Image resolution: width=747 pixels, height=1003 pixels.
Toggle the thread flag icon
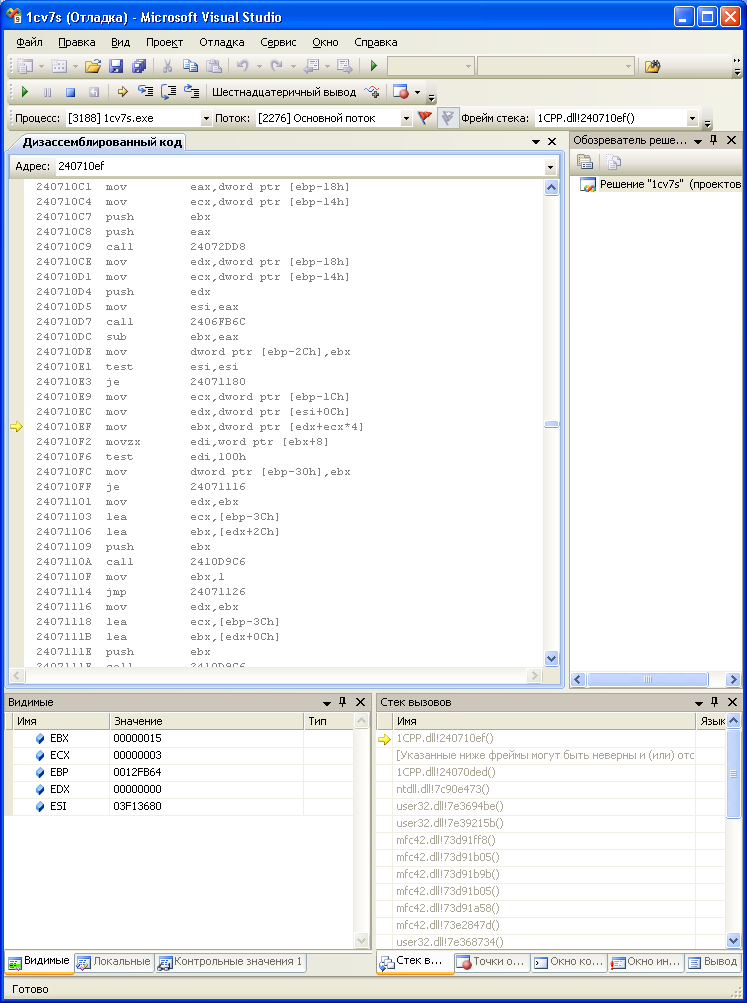pos(424,118)
